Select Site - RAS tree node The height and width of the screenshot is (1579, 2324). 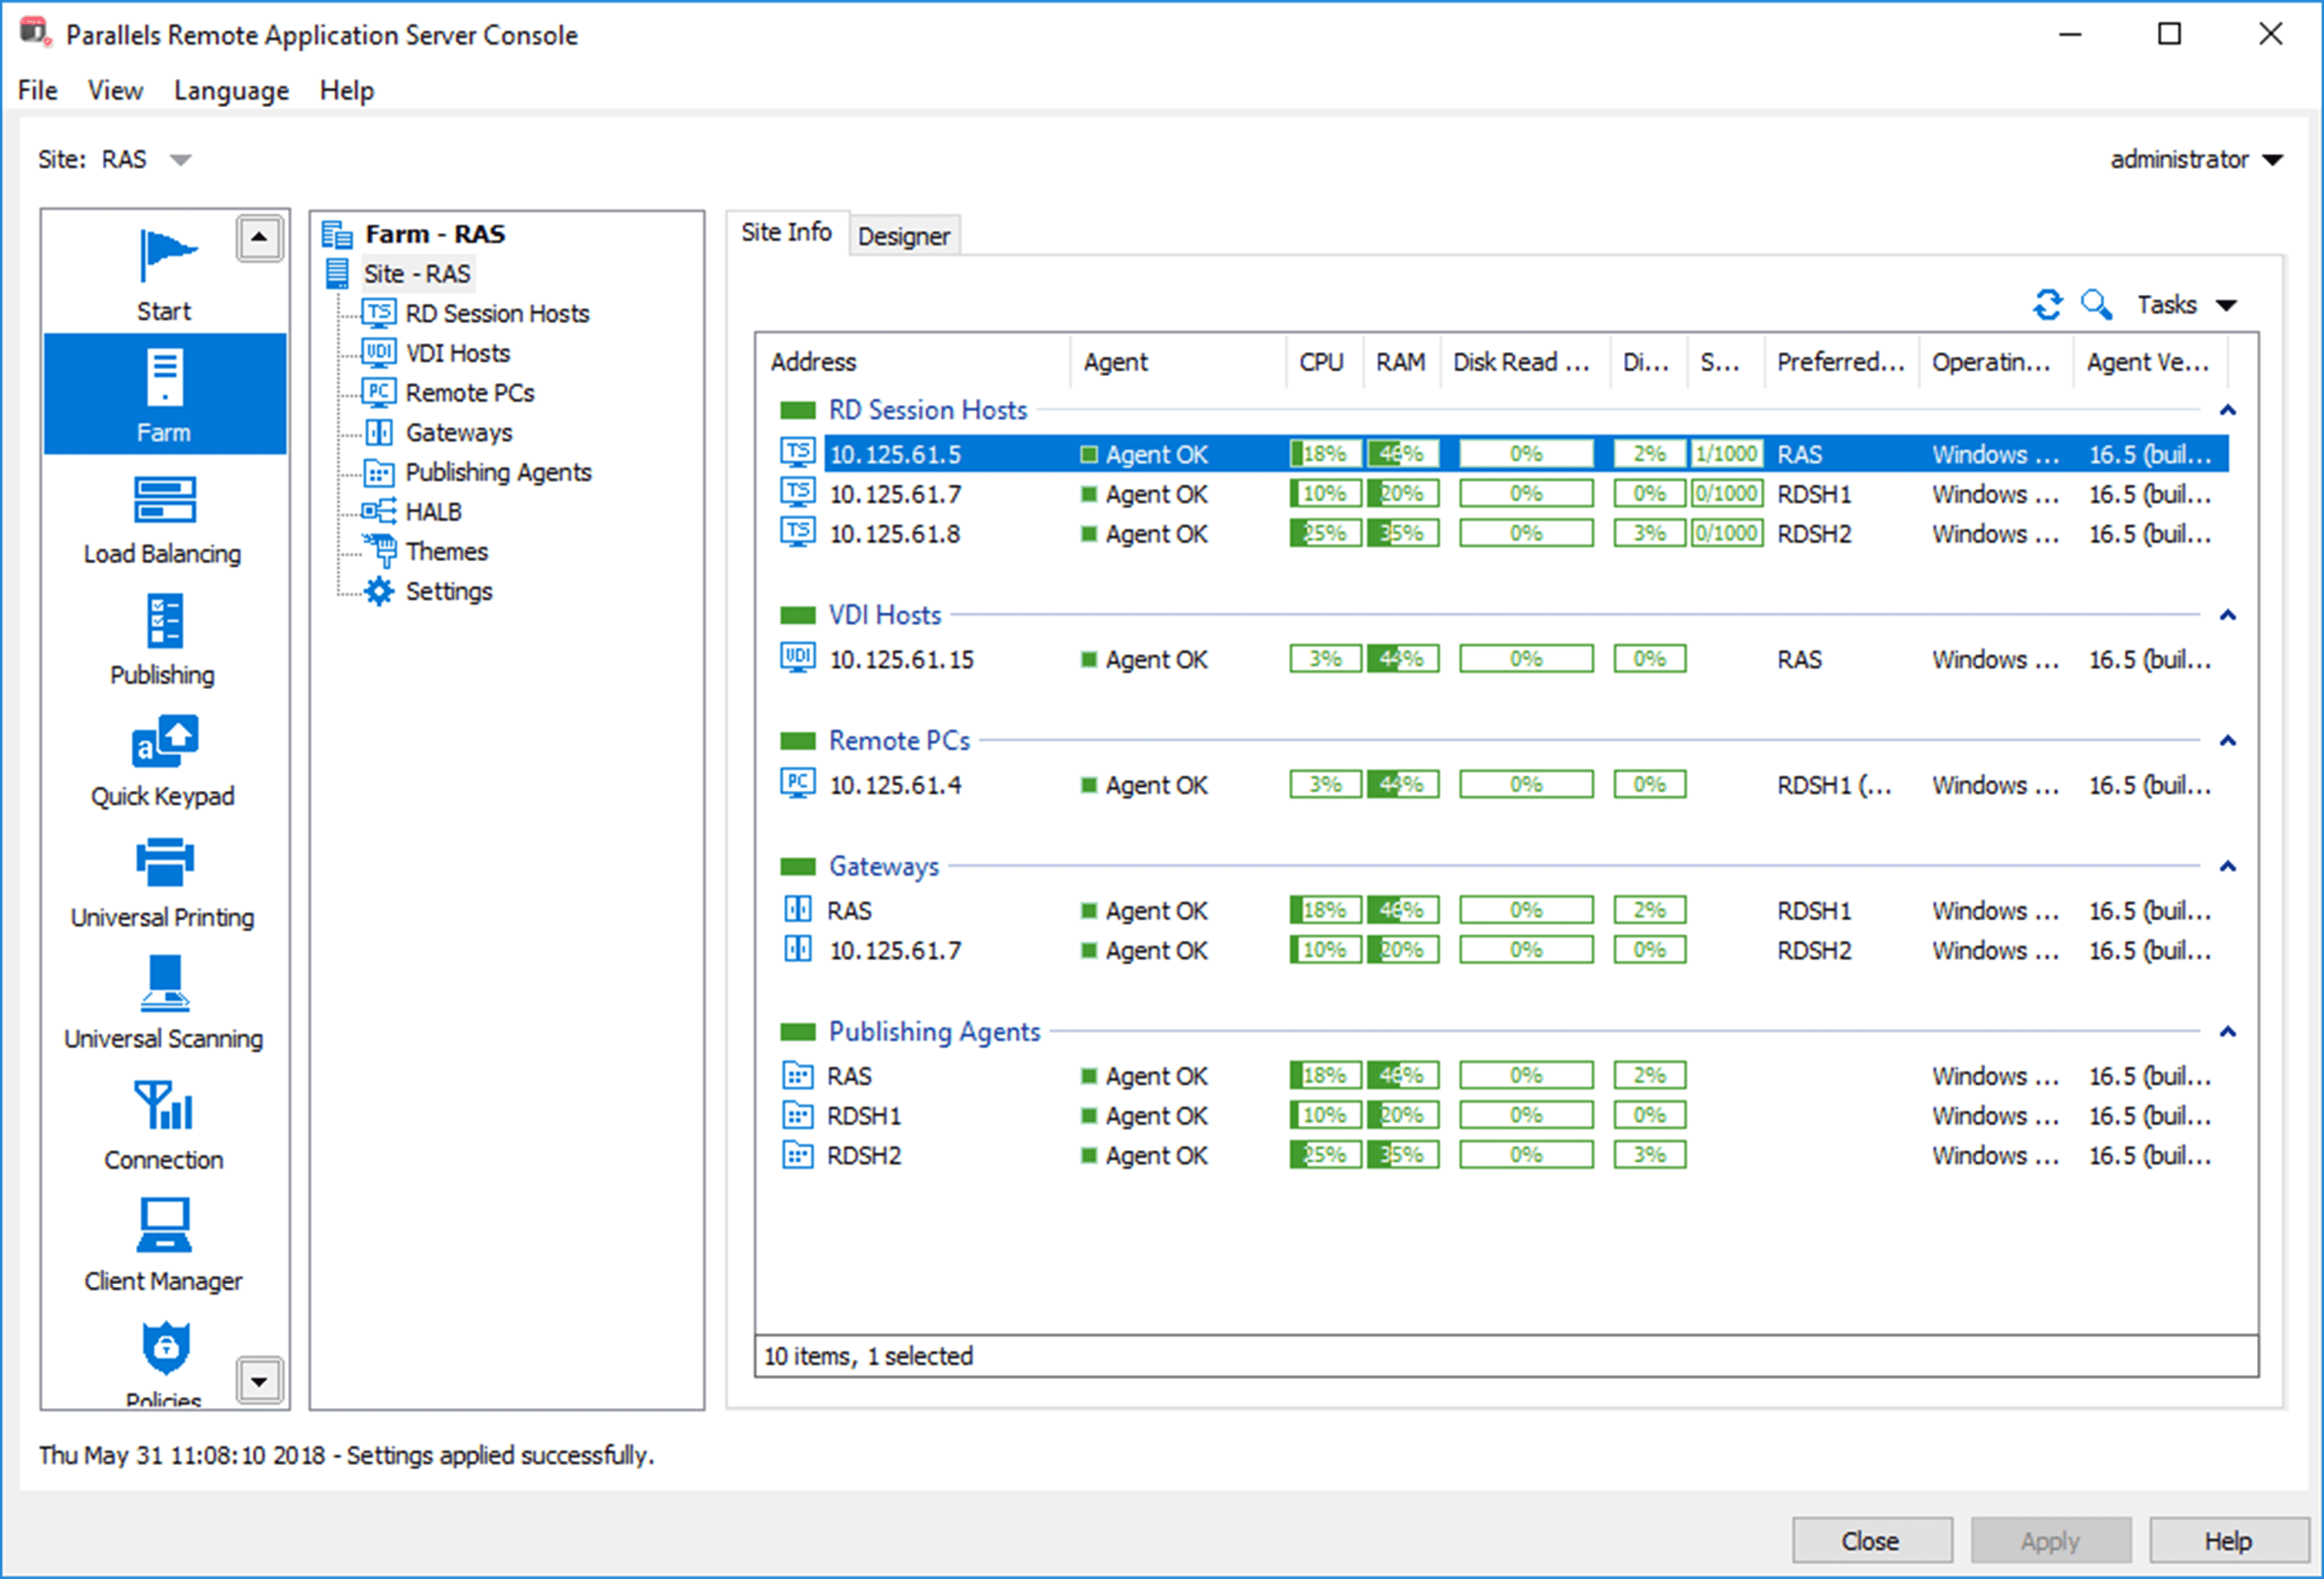(x=416, y=274)
